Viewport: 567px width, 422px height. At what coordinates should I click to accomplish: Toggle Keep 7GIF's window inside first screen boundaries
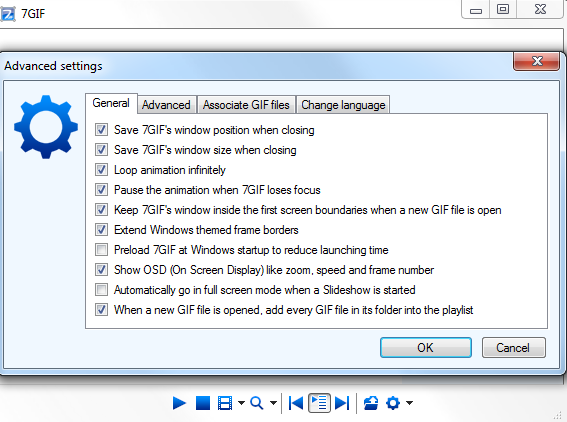tap(101, 210)
